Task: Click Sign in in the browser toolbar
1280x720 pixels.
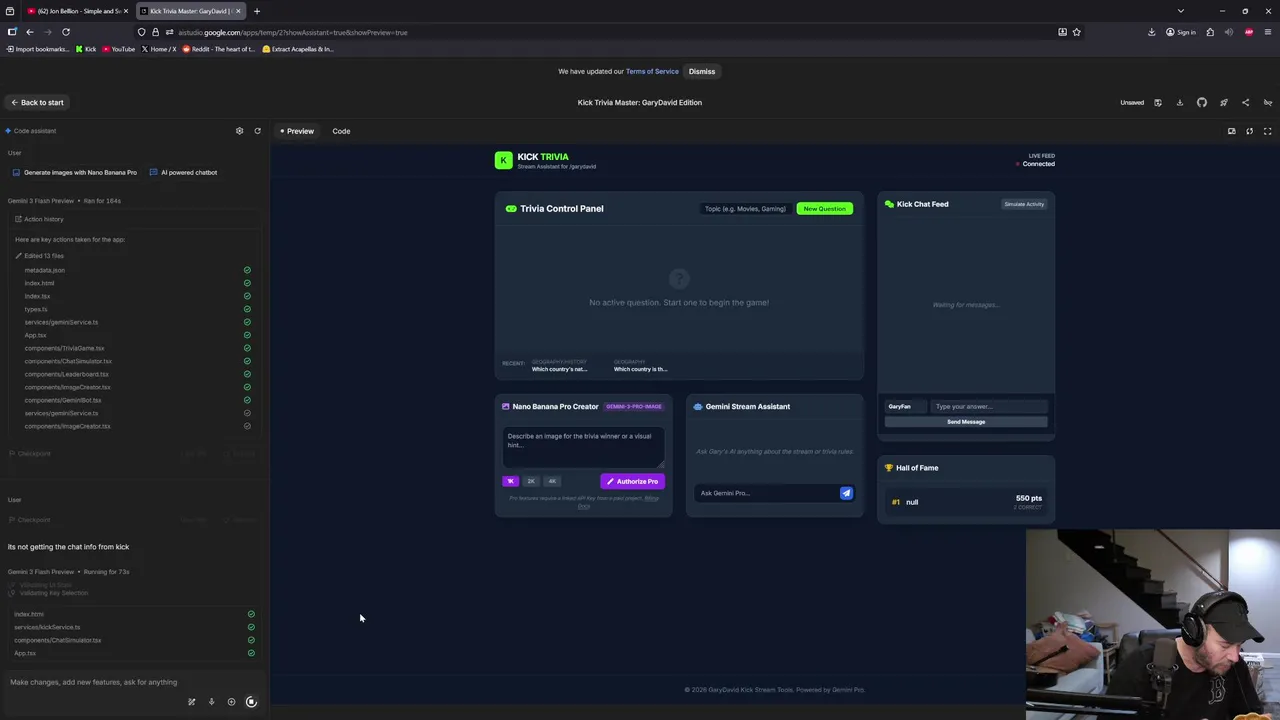Action: coord(1181,32)
